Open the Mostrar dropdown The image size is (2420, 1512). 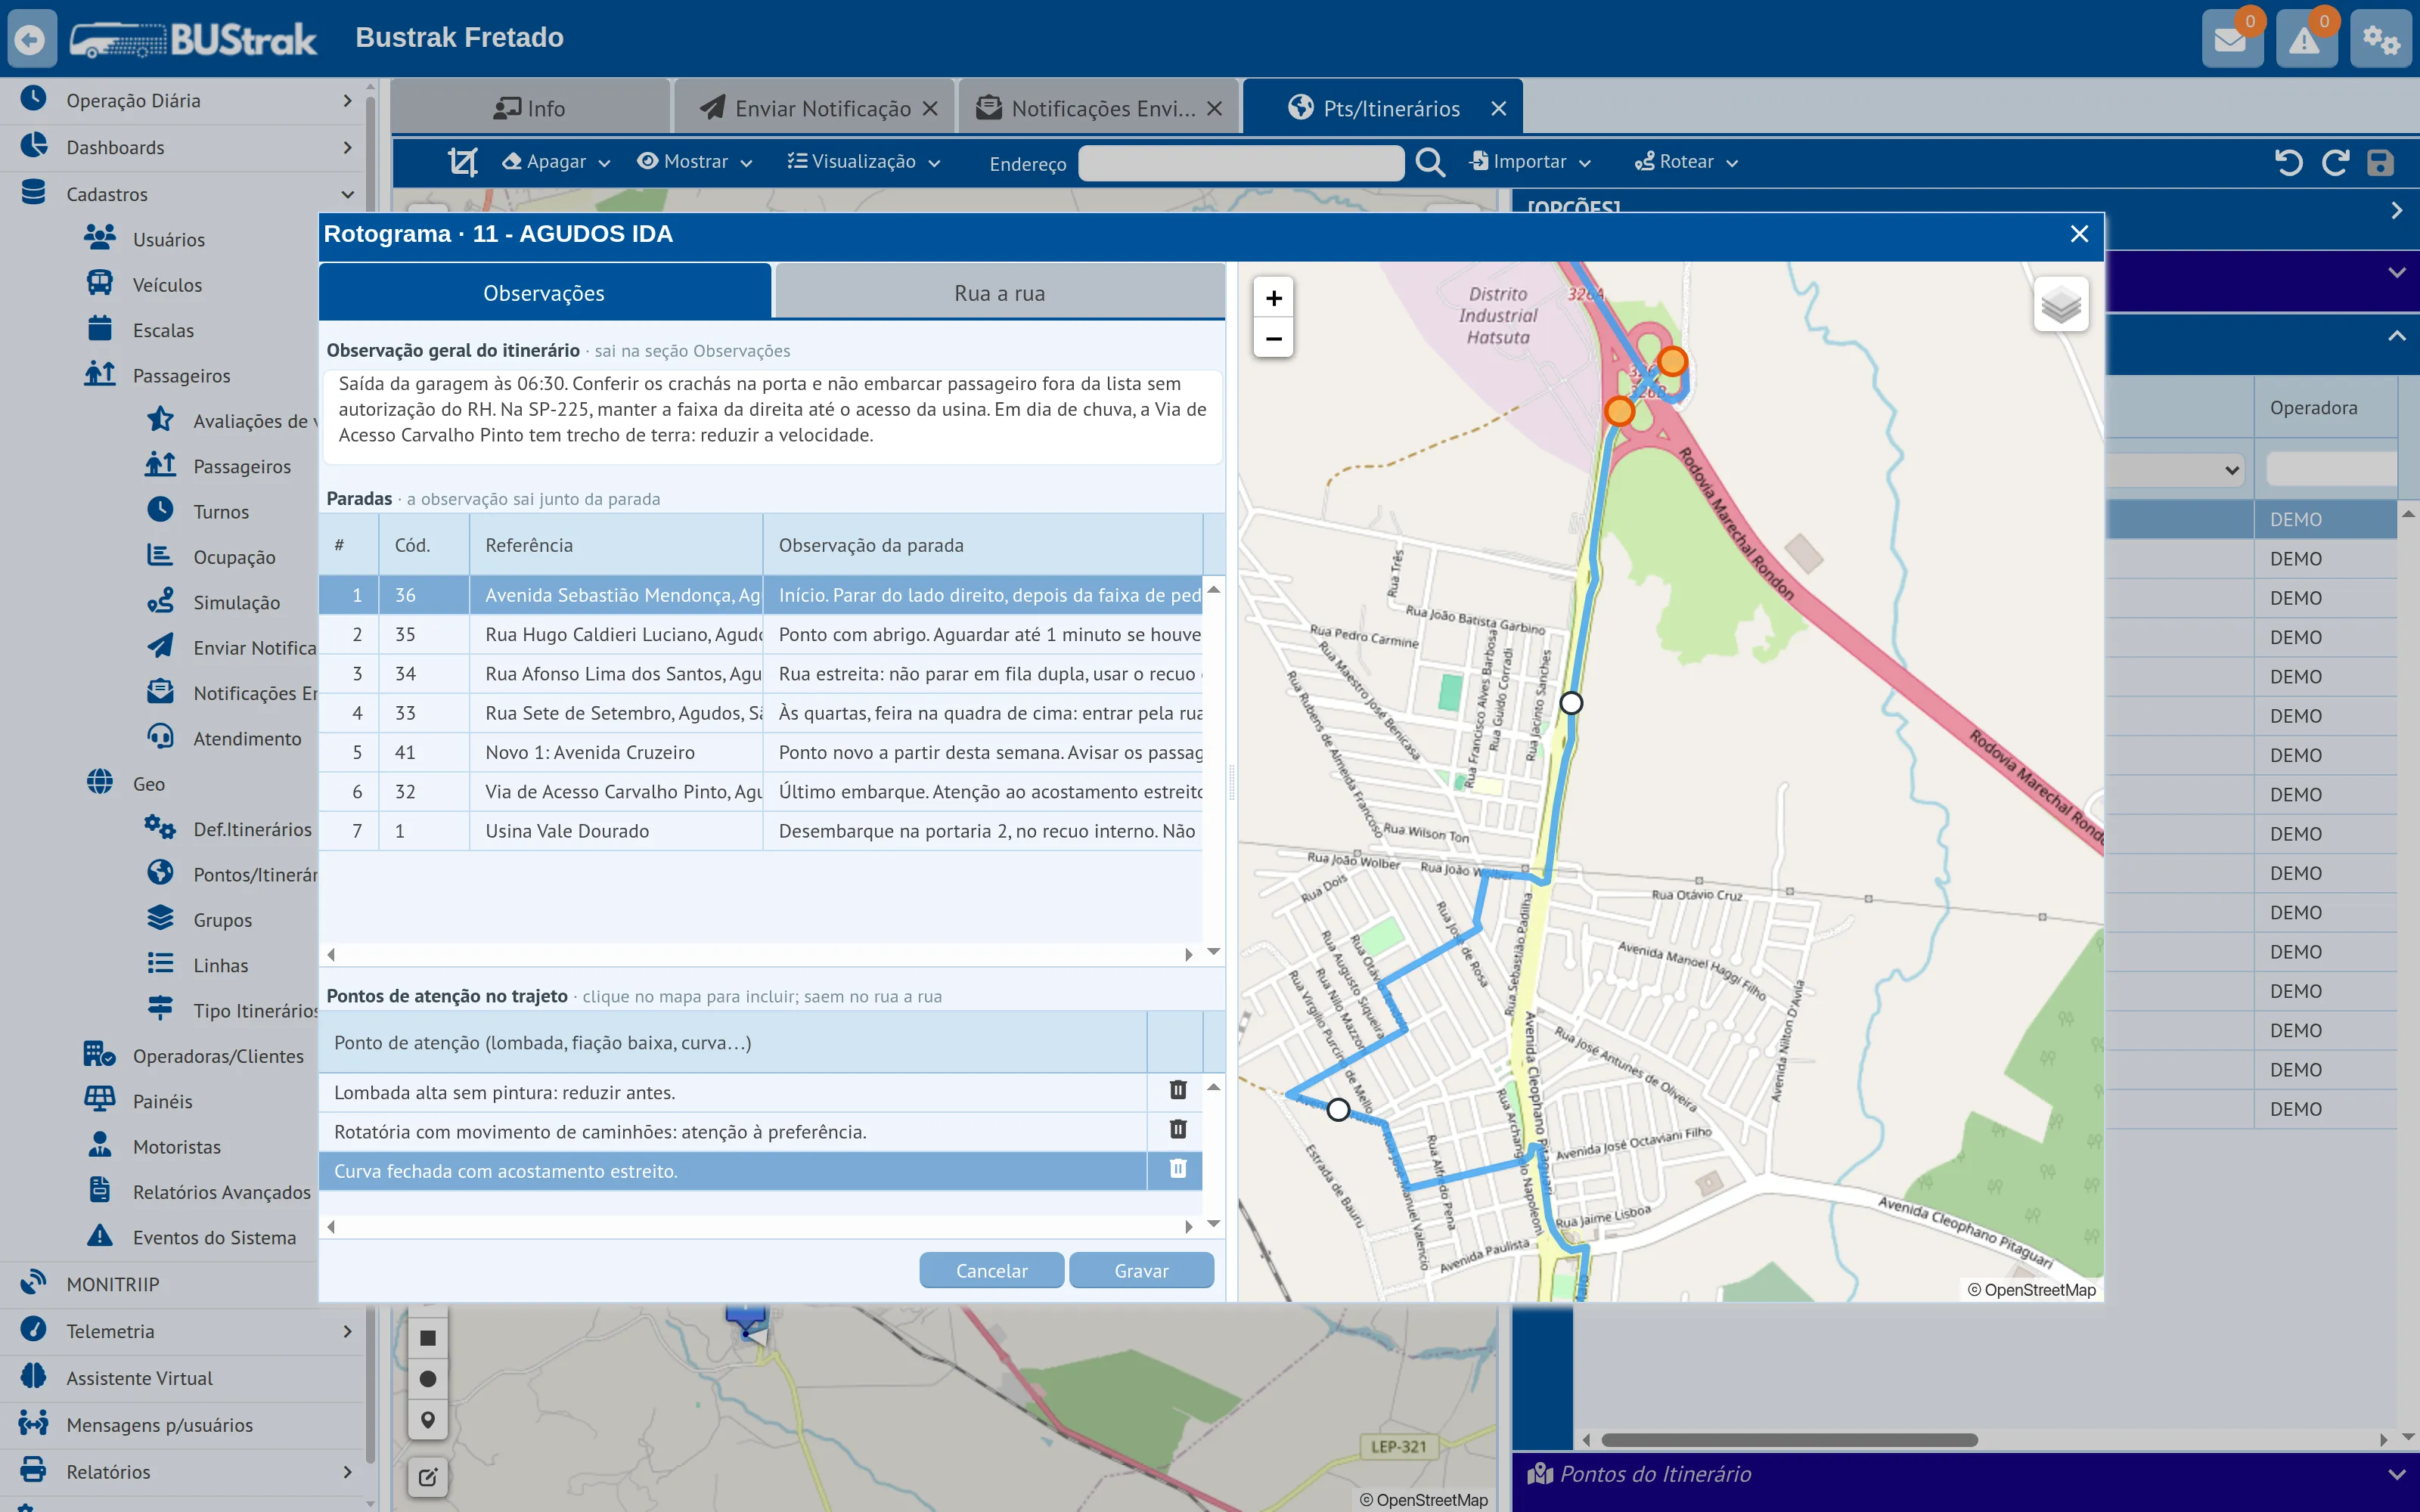[695, 162]
